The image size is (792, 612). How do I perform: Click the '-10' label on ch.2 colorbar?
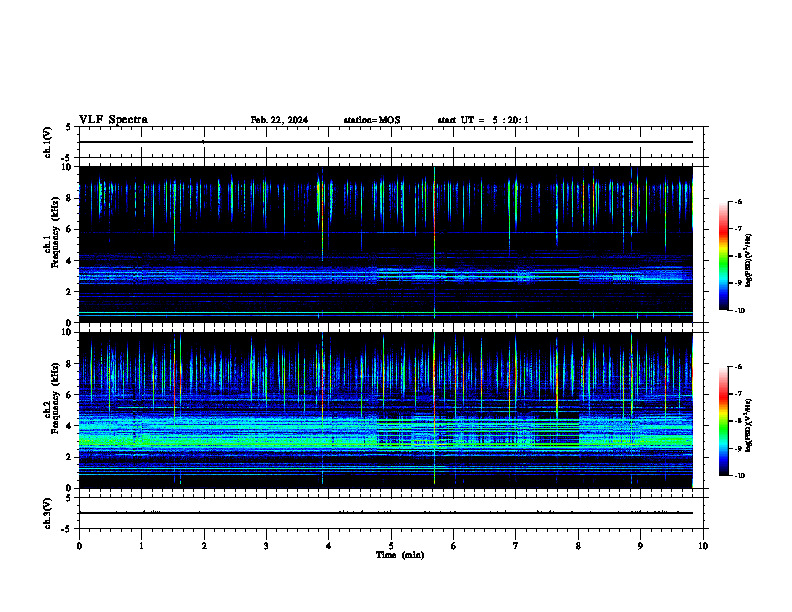(740, 476)
